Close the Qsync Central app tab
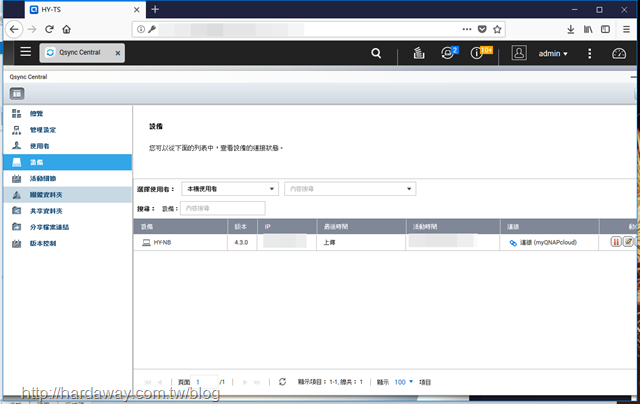 (118, 53)
